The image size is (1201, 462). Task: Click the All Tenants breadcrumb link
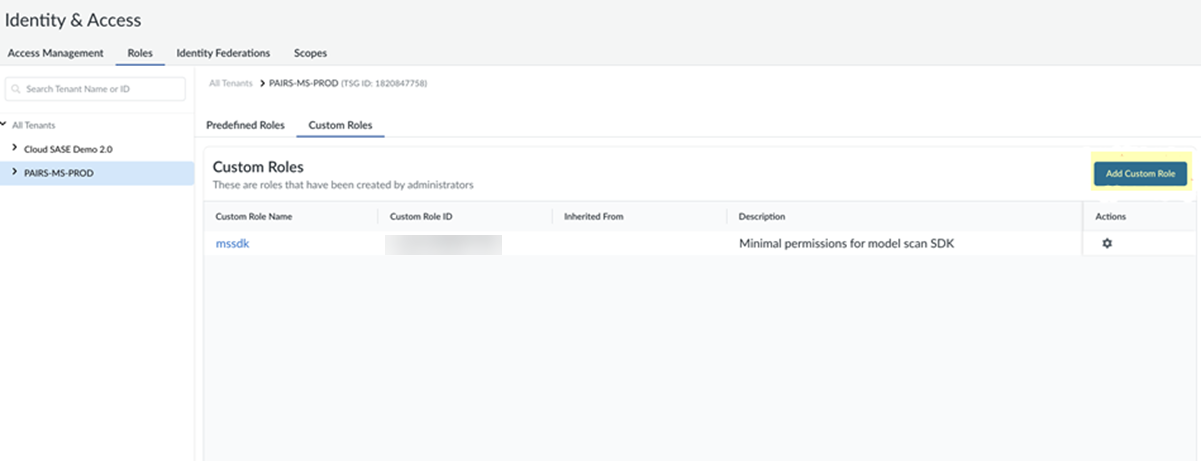click(230, 83)
